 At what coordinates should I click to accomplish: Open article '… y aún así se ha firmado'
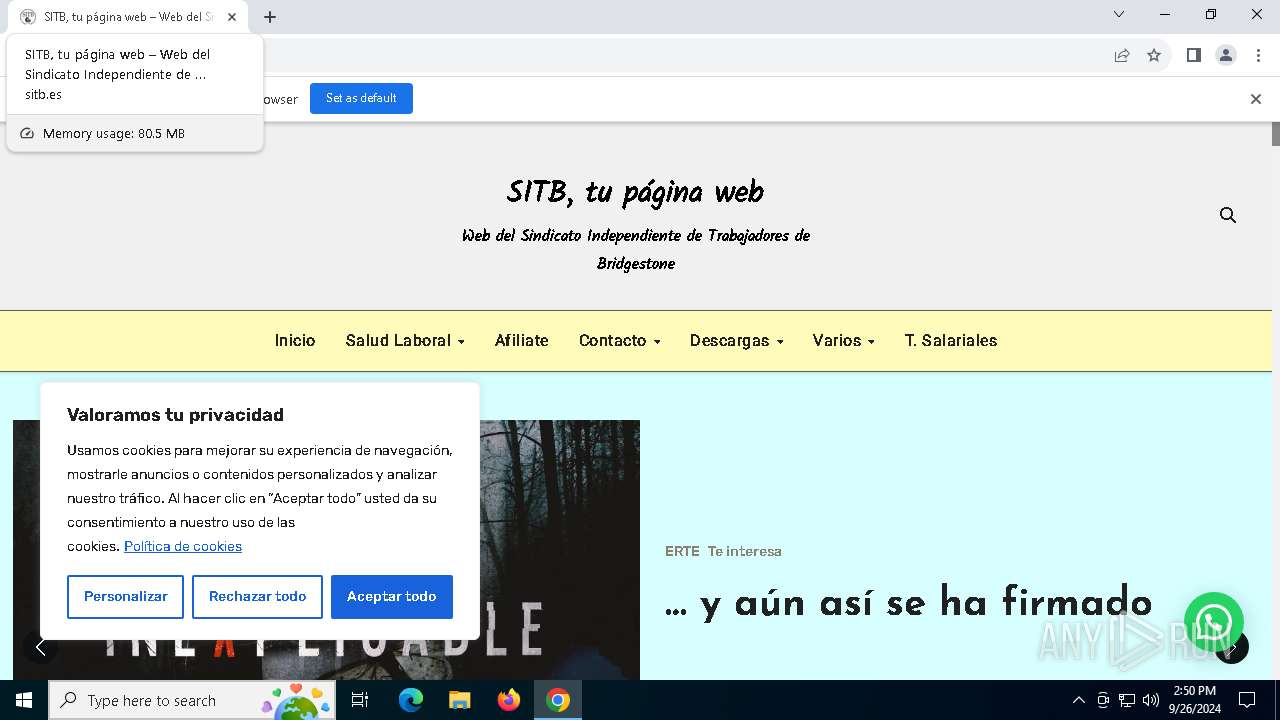[908, 604]
